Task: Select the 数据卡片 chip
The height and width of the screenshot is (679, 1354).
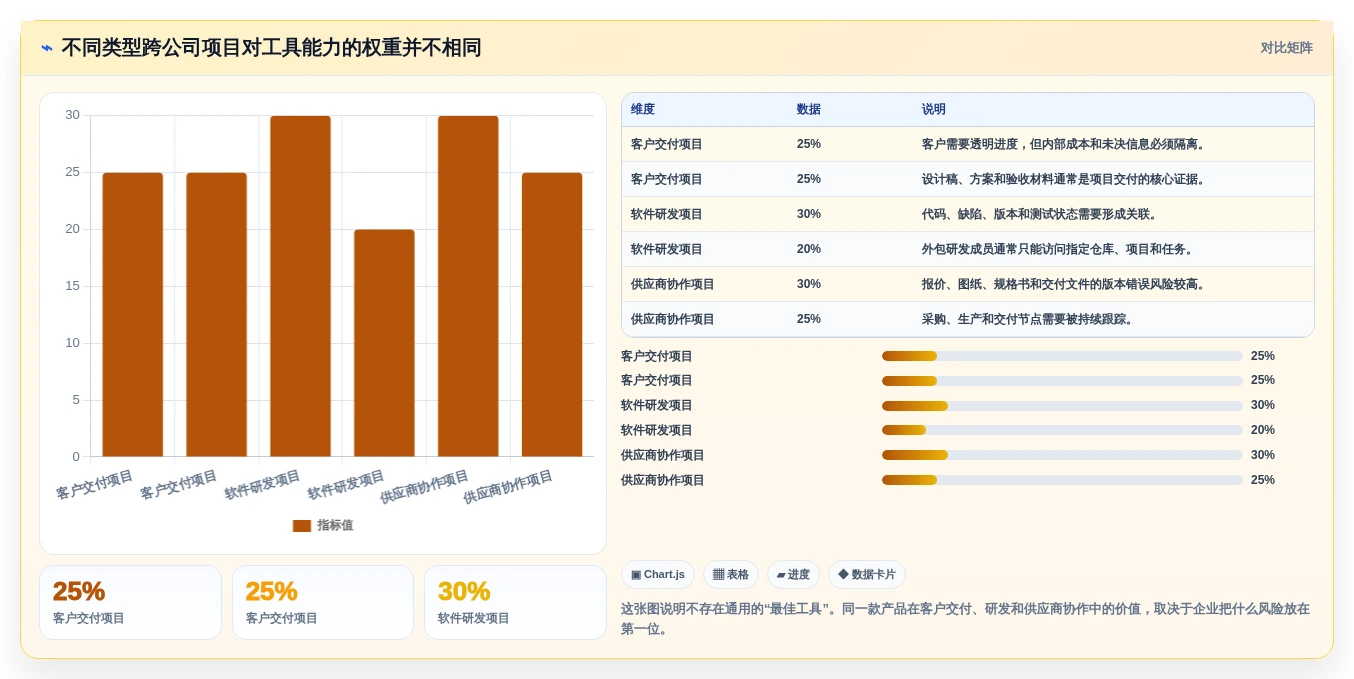Action: pyautogui.click(x=867, y=574)
